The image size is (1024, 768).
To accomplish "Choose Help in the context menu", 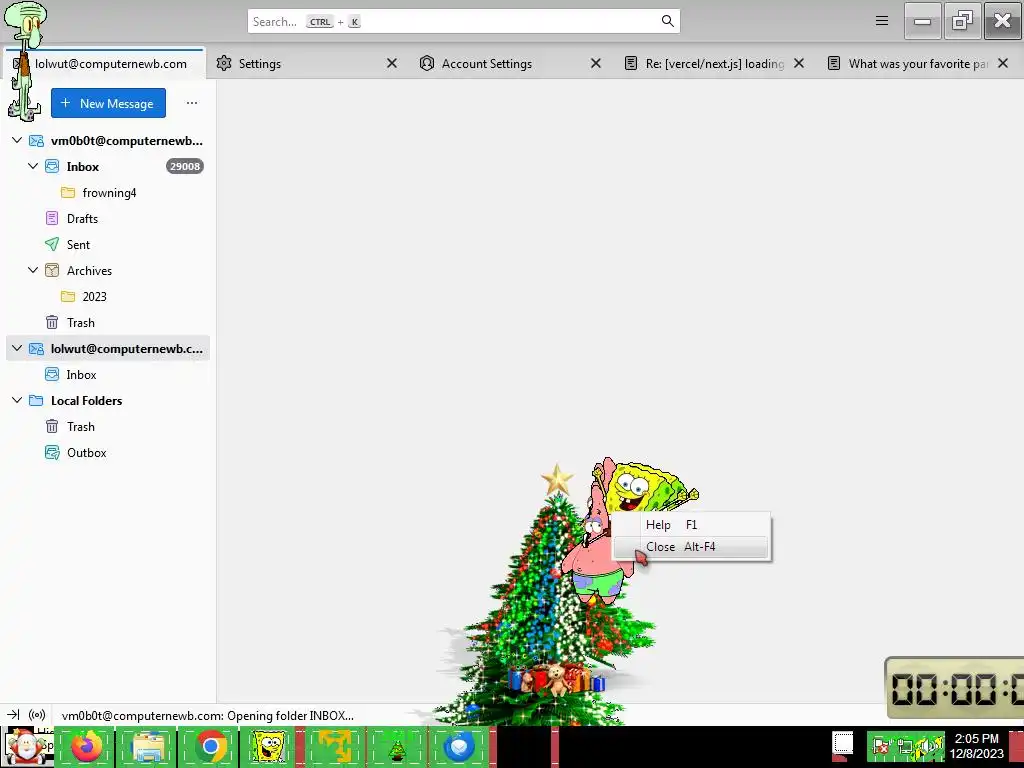I will click(x=691, y=525).
